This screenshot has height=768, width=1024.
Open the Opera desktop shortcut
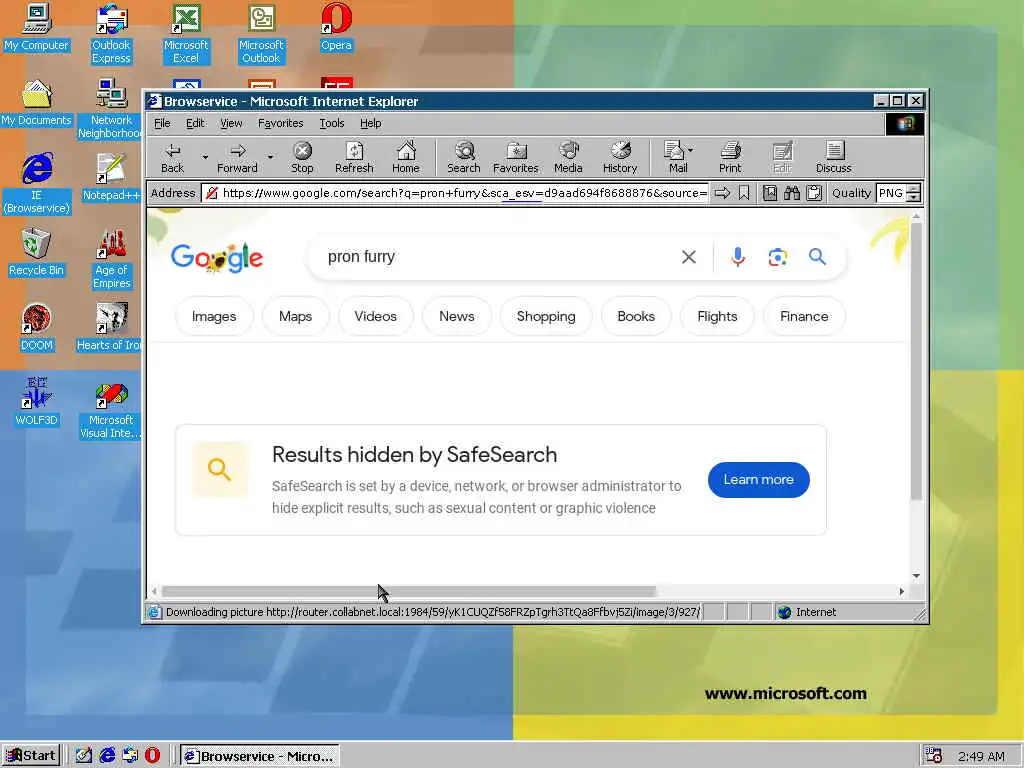click(336, 27)
